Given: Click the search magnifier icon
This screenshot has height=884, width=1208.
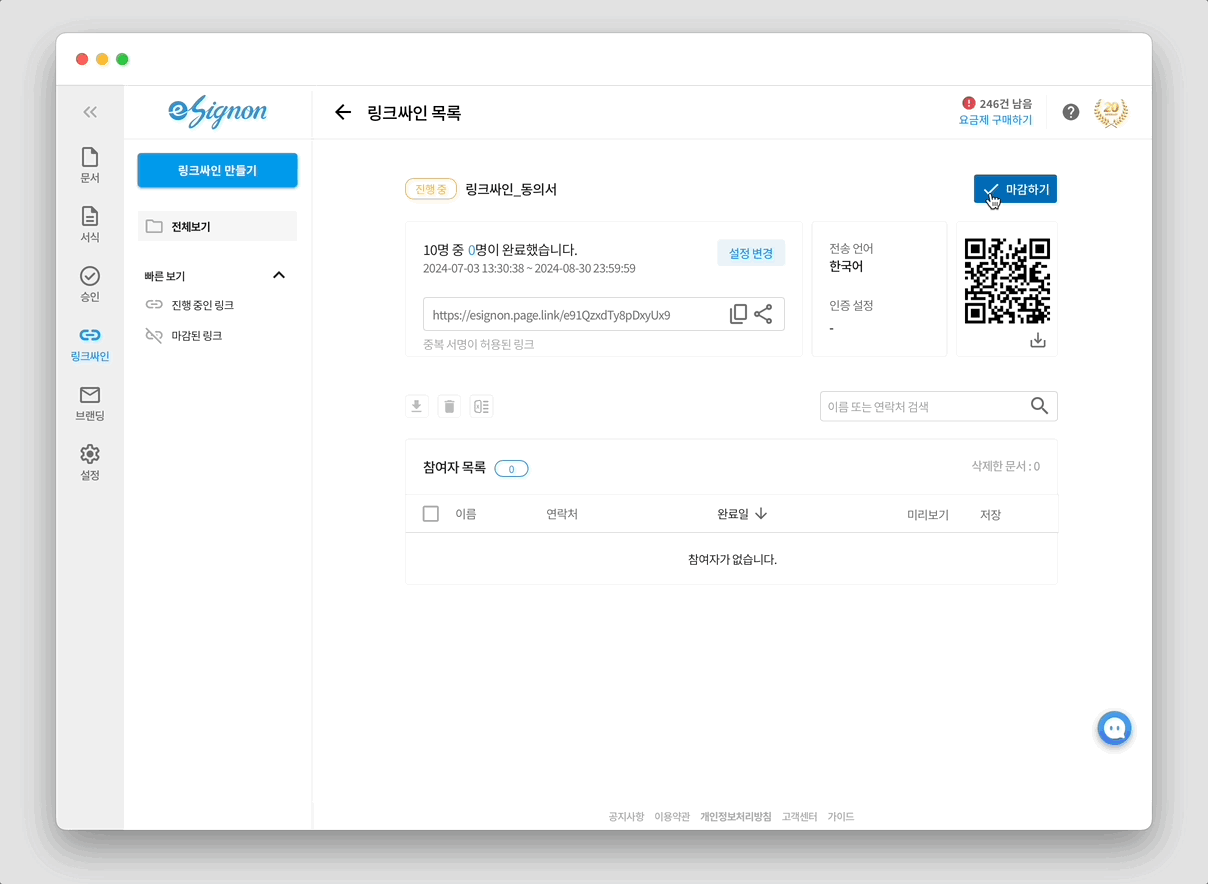Looking at the screenshot, I should 1039,406.
